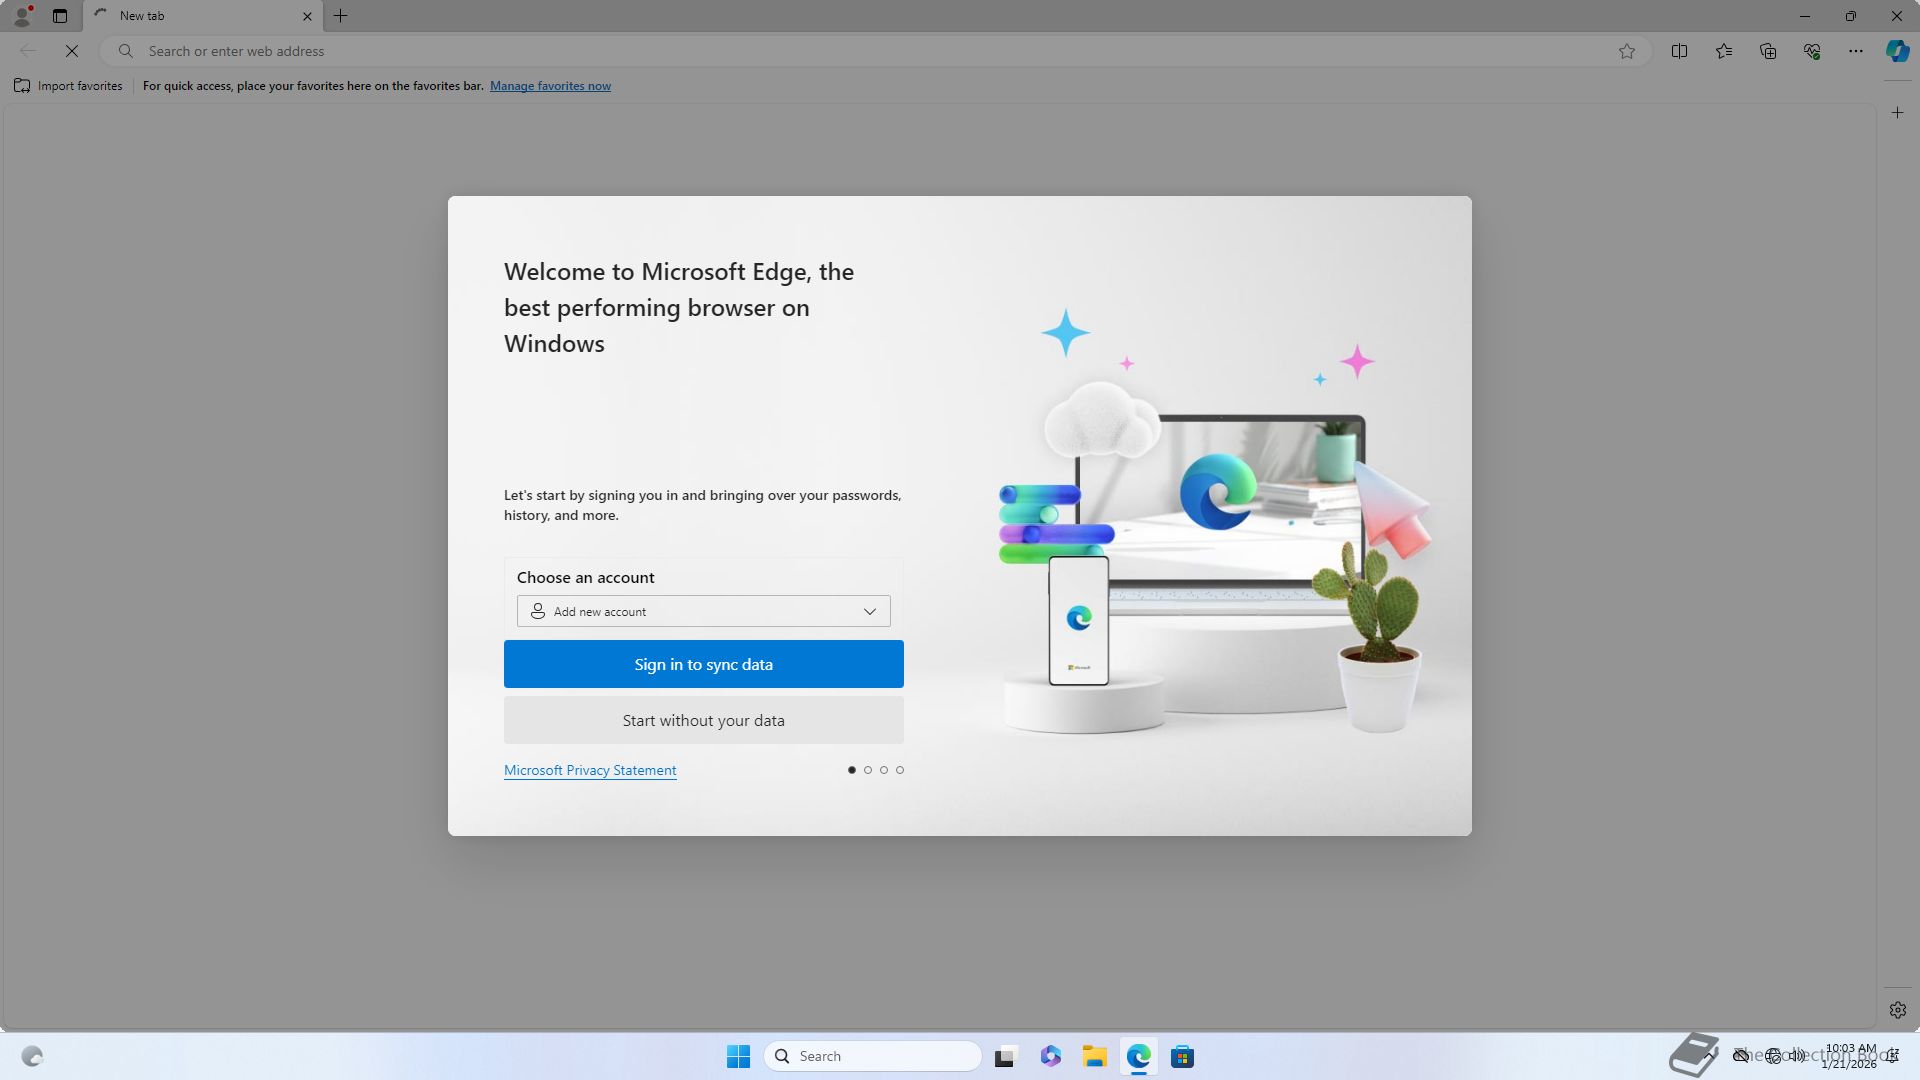Image resolution: width=1920 pixels, height=1080 pixels.
Task: Click Sign in to sync data
Action: coord(703,664)
